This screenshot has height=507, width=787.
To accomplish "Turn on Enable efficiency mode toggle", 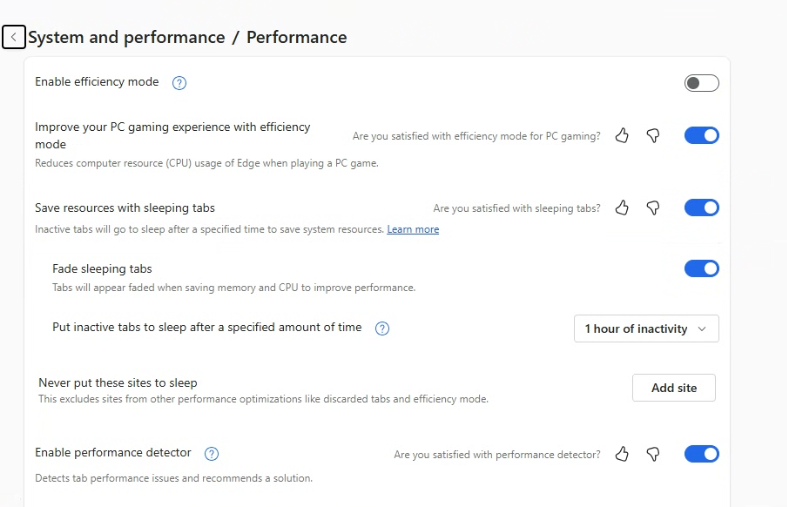I will click(x=701, y=83).
